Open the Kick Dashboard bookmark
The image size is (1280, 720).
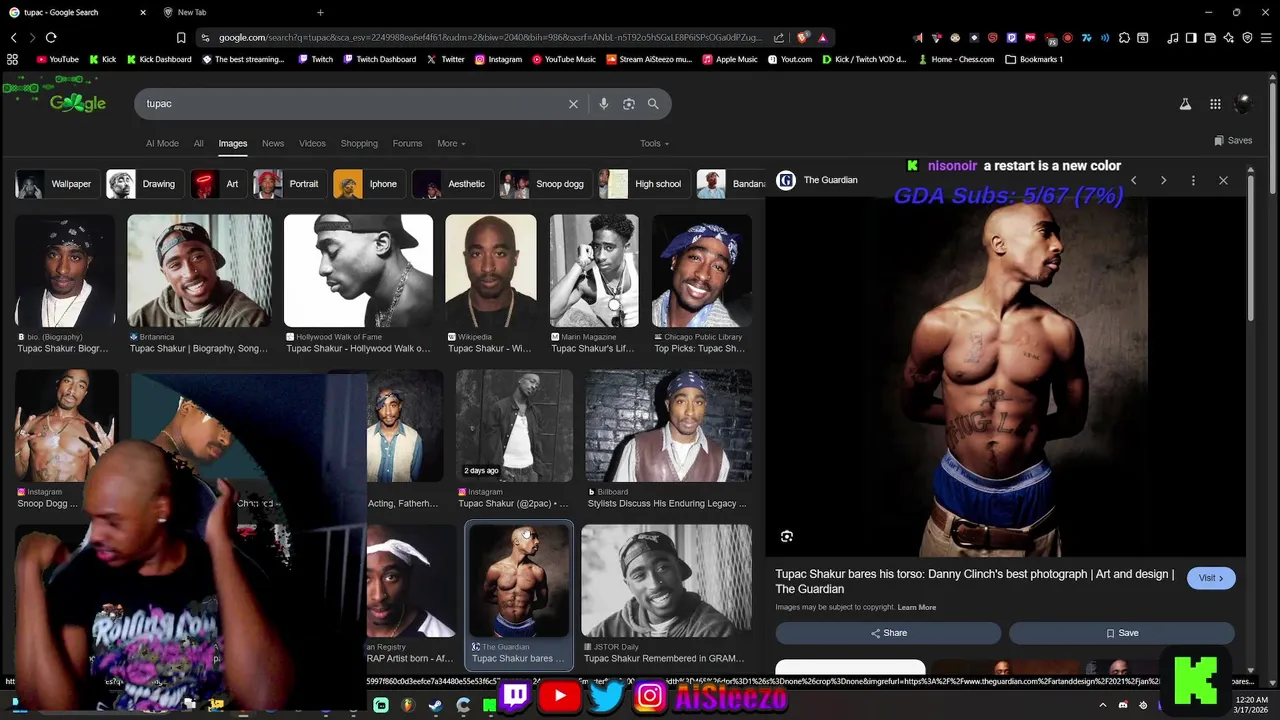[x=158, y=59]
